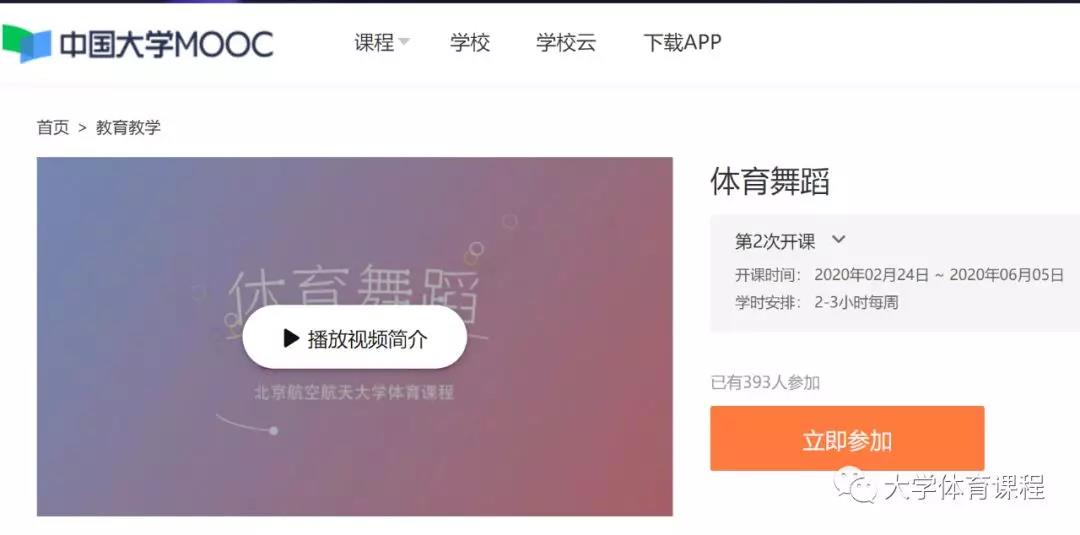
Task: Click the 中国大学MOOC site title text
Action: [166, 44]
